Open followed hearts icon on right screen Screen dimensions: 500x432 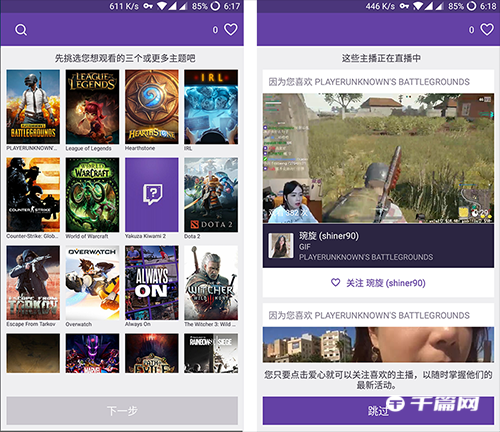pyautogui.click(x=487, y=30)
